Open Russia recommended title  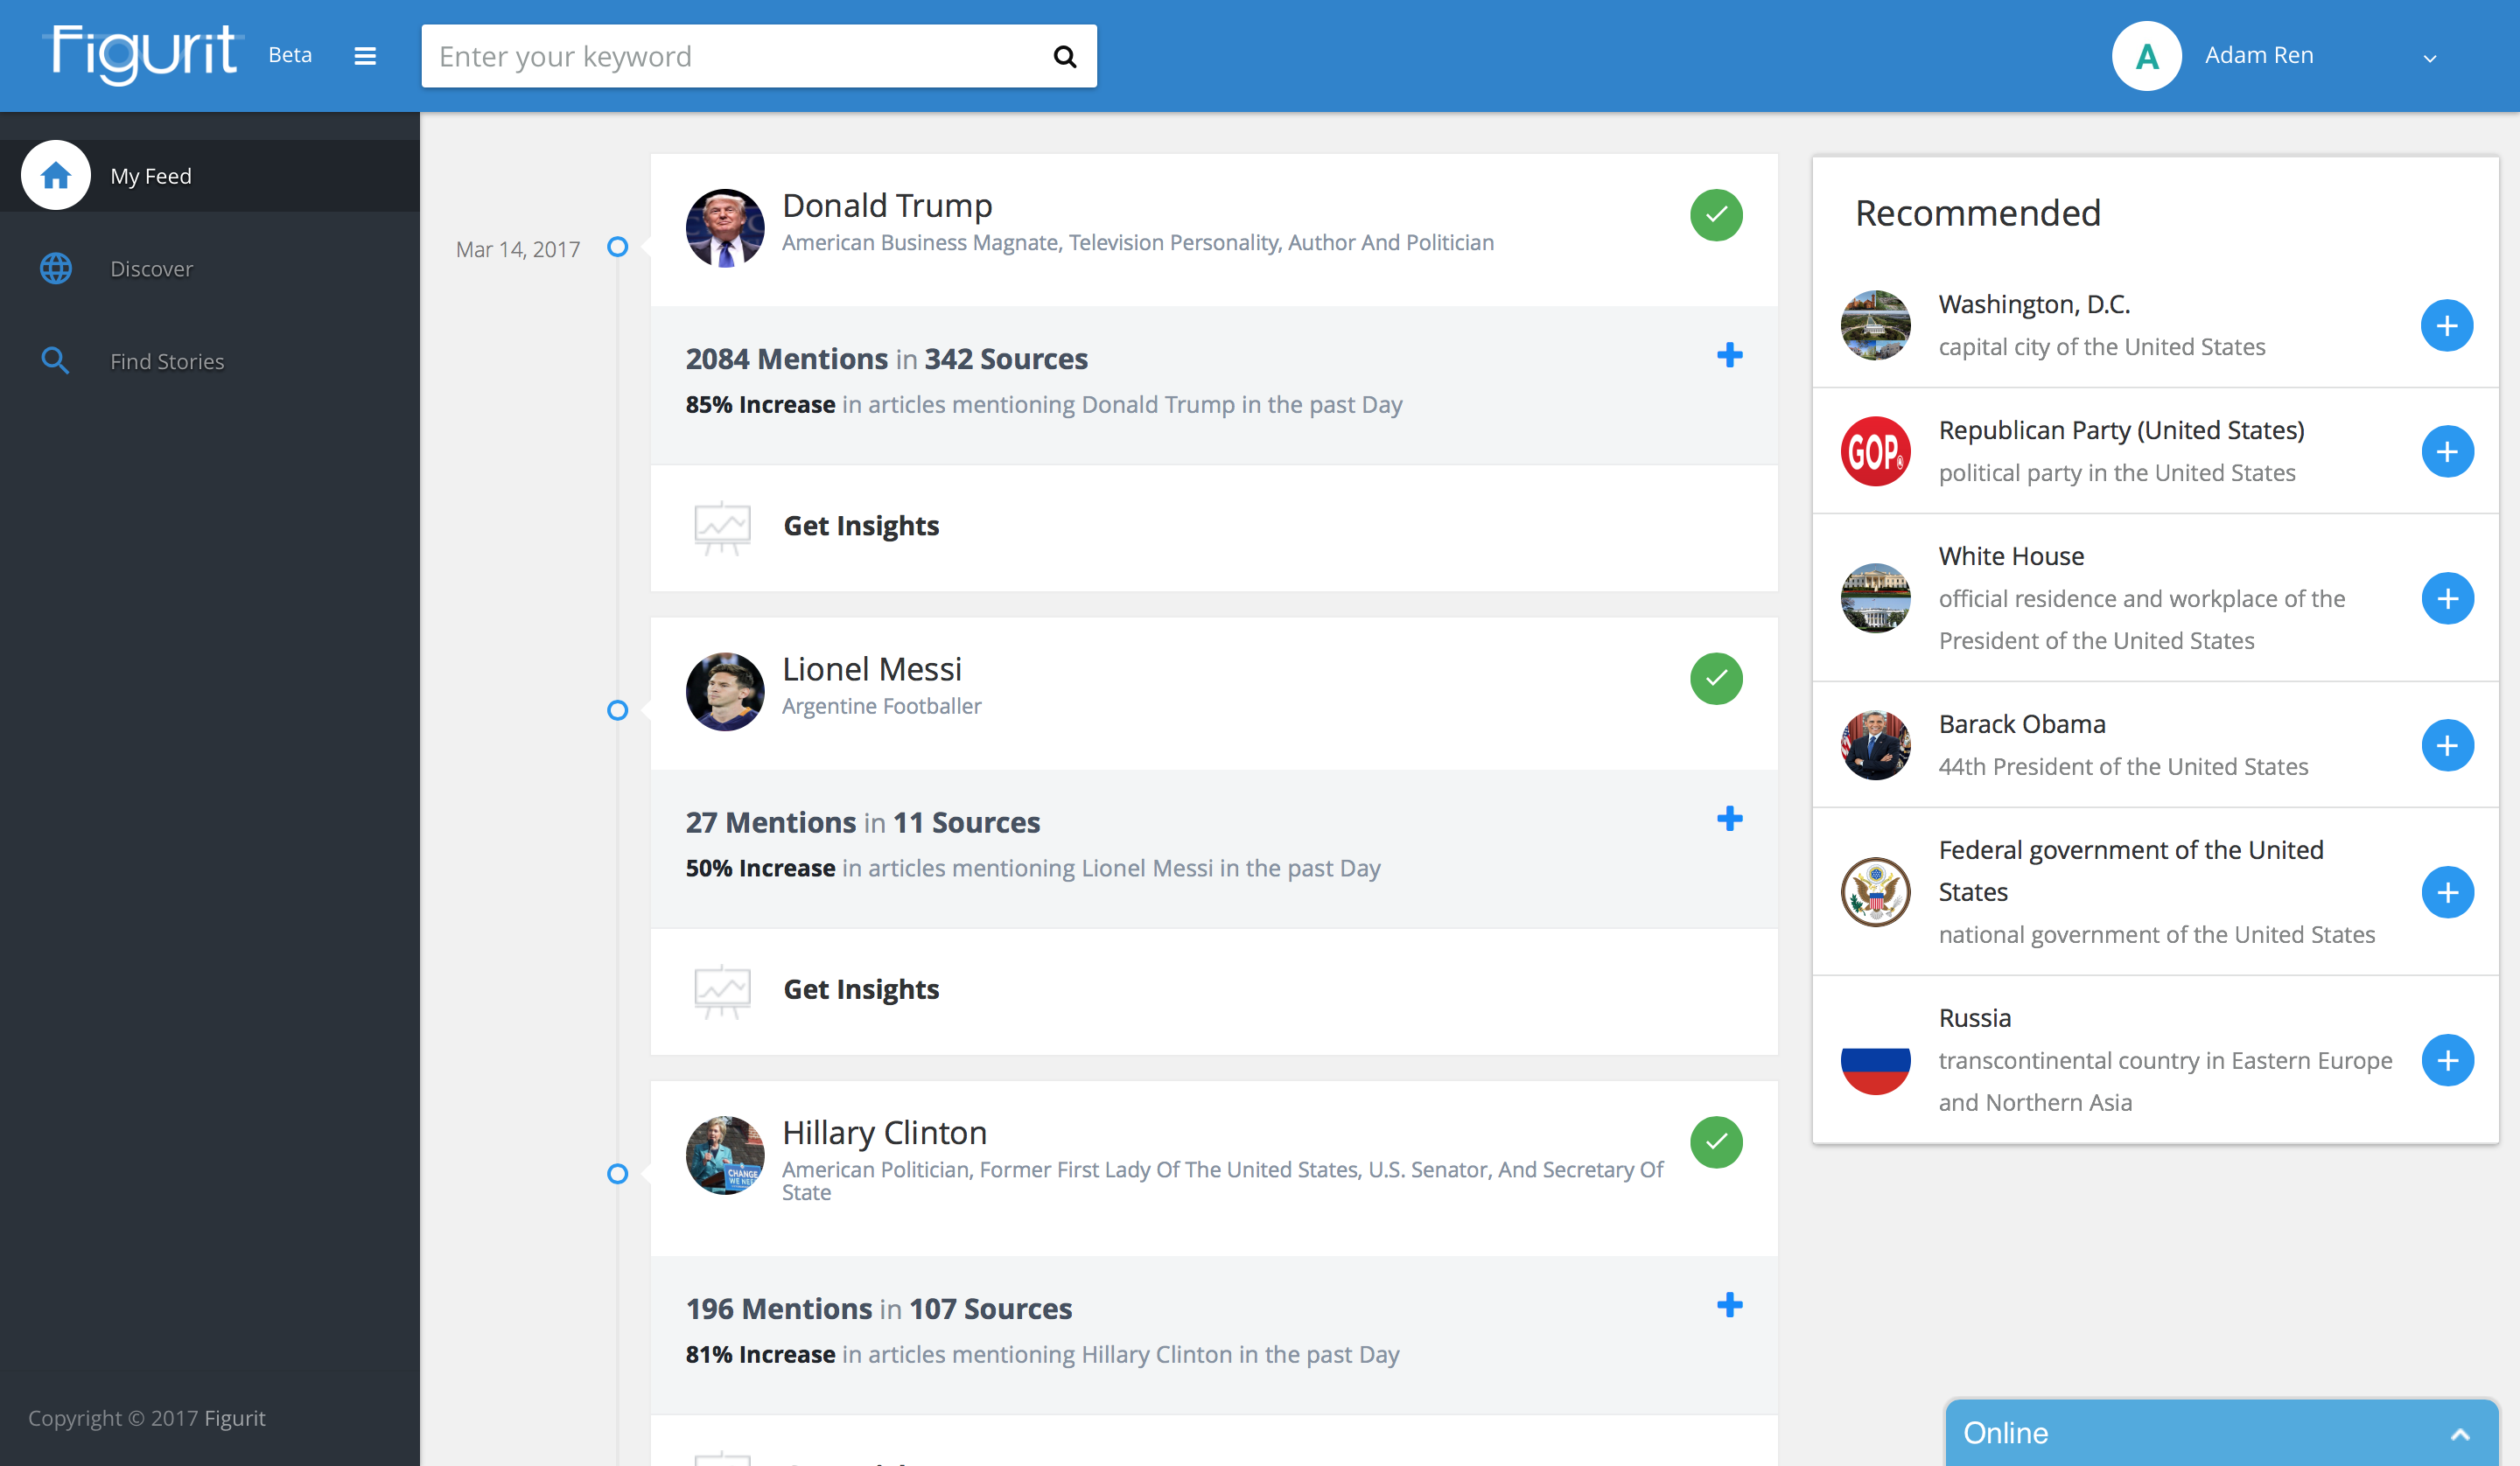click(x=1975, y=1018)
